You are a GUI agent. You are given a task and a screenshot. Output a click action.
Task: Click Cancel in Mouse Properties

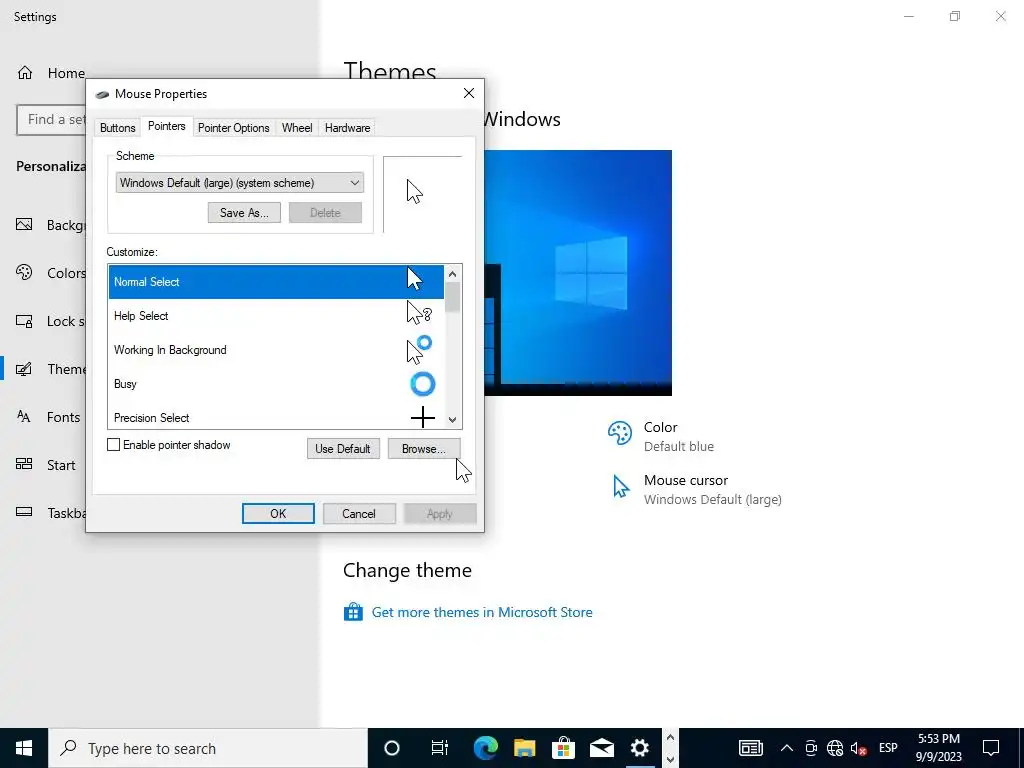[359, 513]
